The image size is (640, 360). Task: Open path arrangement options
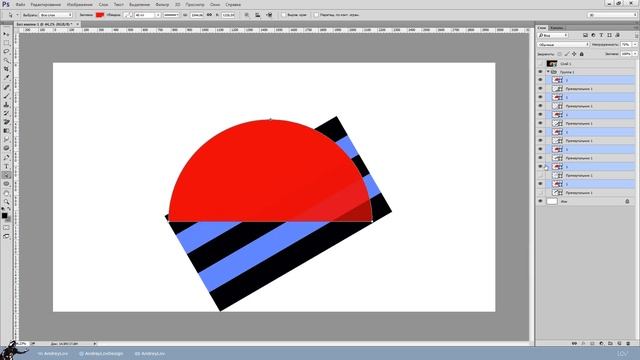tap(269, 15)
